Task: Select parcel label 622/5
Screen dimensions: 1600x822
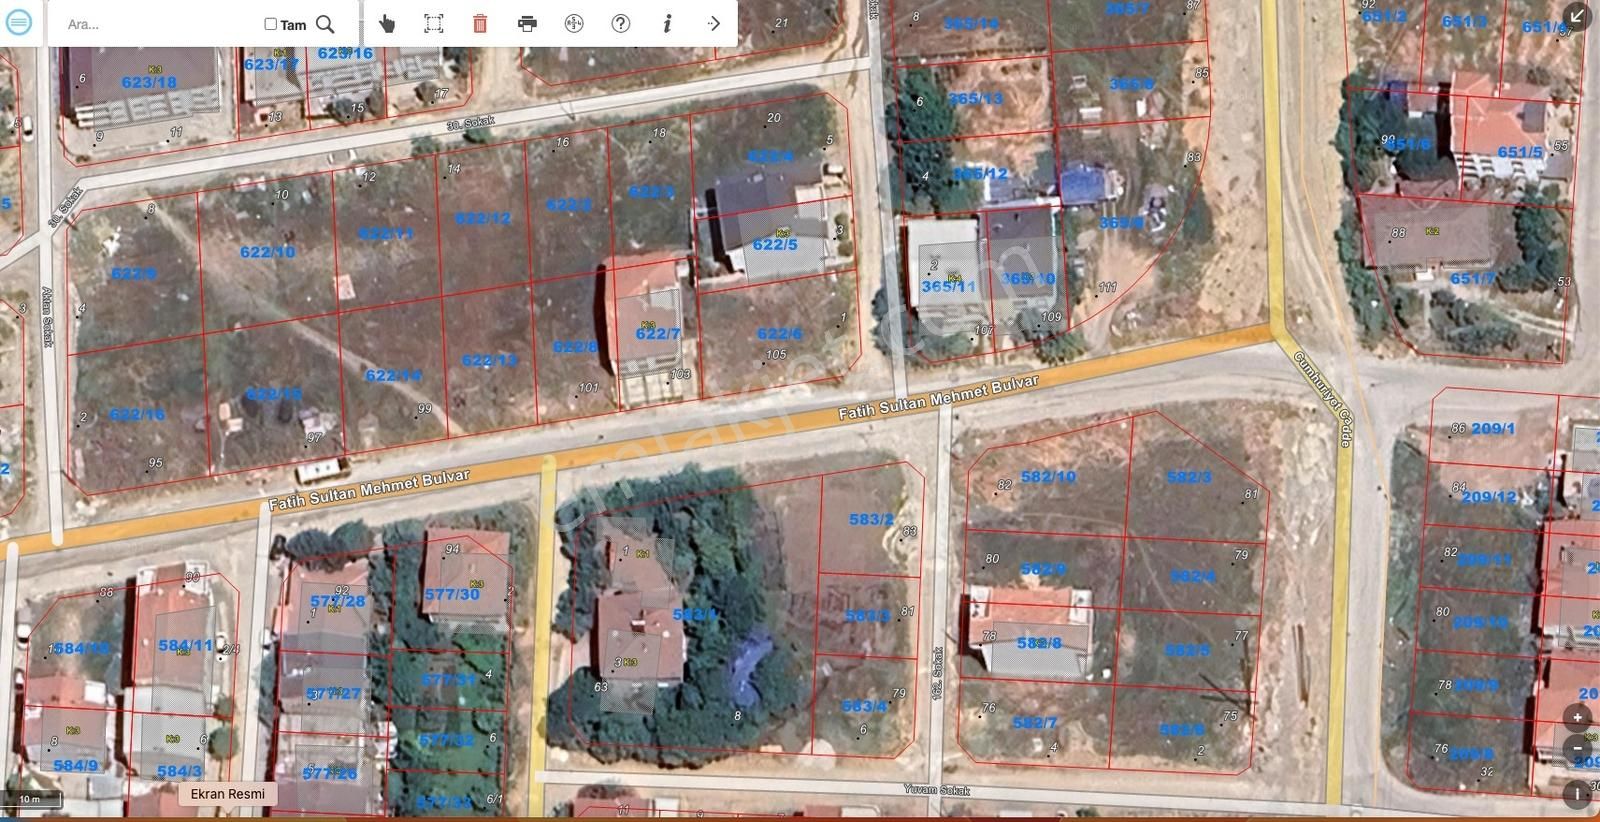Action: pos(775,244)
